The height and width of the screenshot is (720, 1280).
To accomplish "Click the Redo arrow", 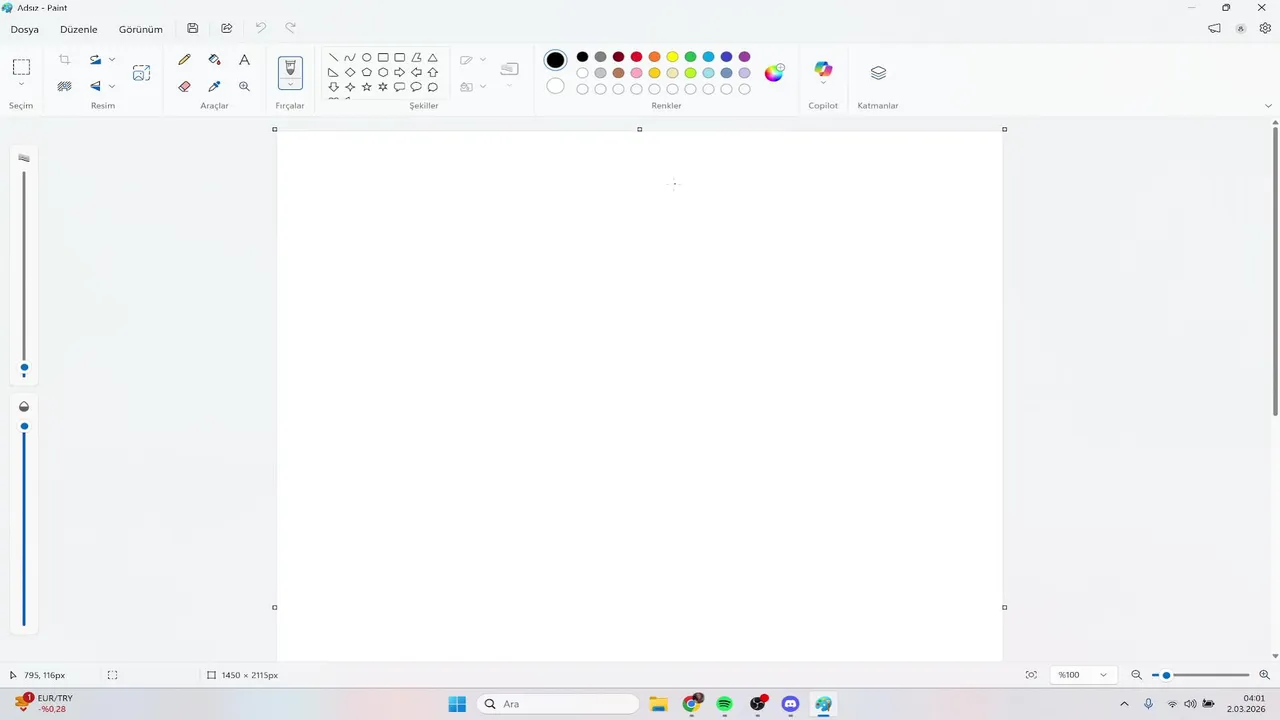I will point(291,28).
